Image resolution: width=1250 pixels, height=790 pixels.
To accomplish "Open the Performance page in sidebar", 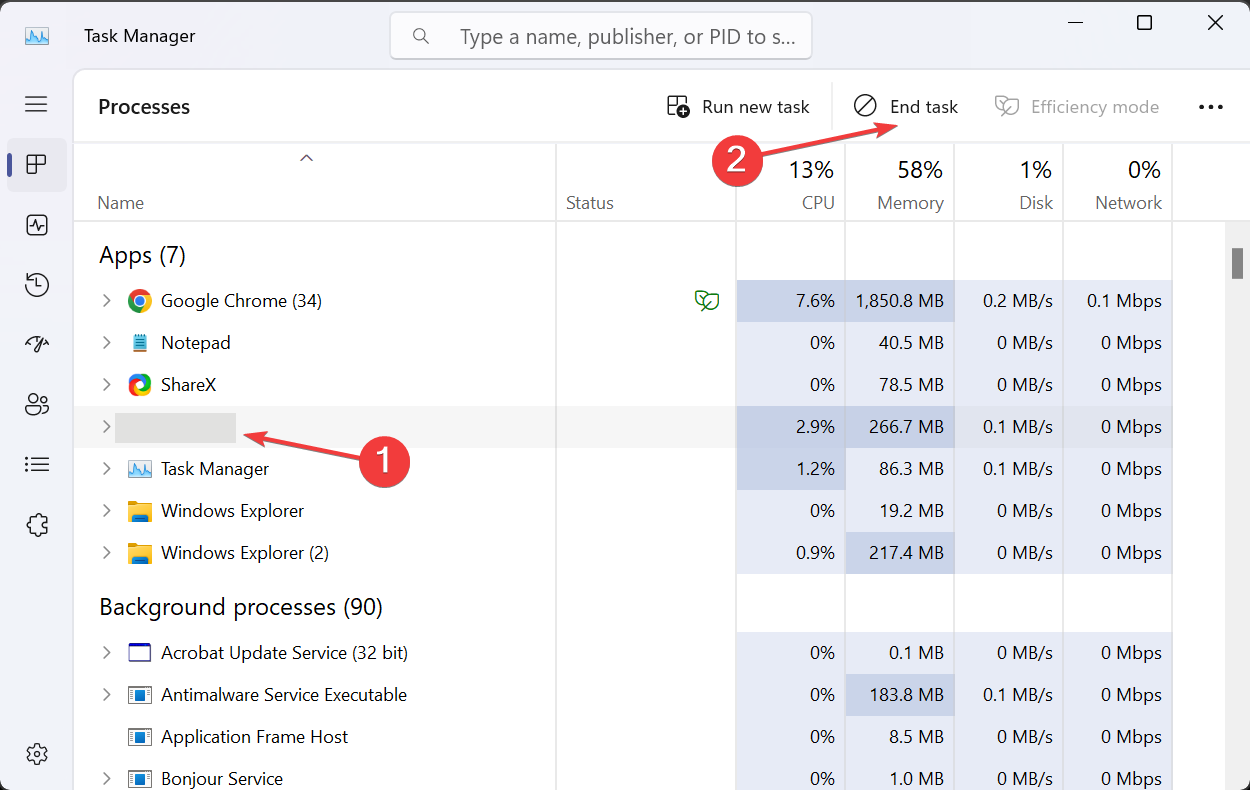I will tap(37, 225).
